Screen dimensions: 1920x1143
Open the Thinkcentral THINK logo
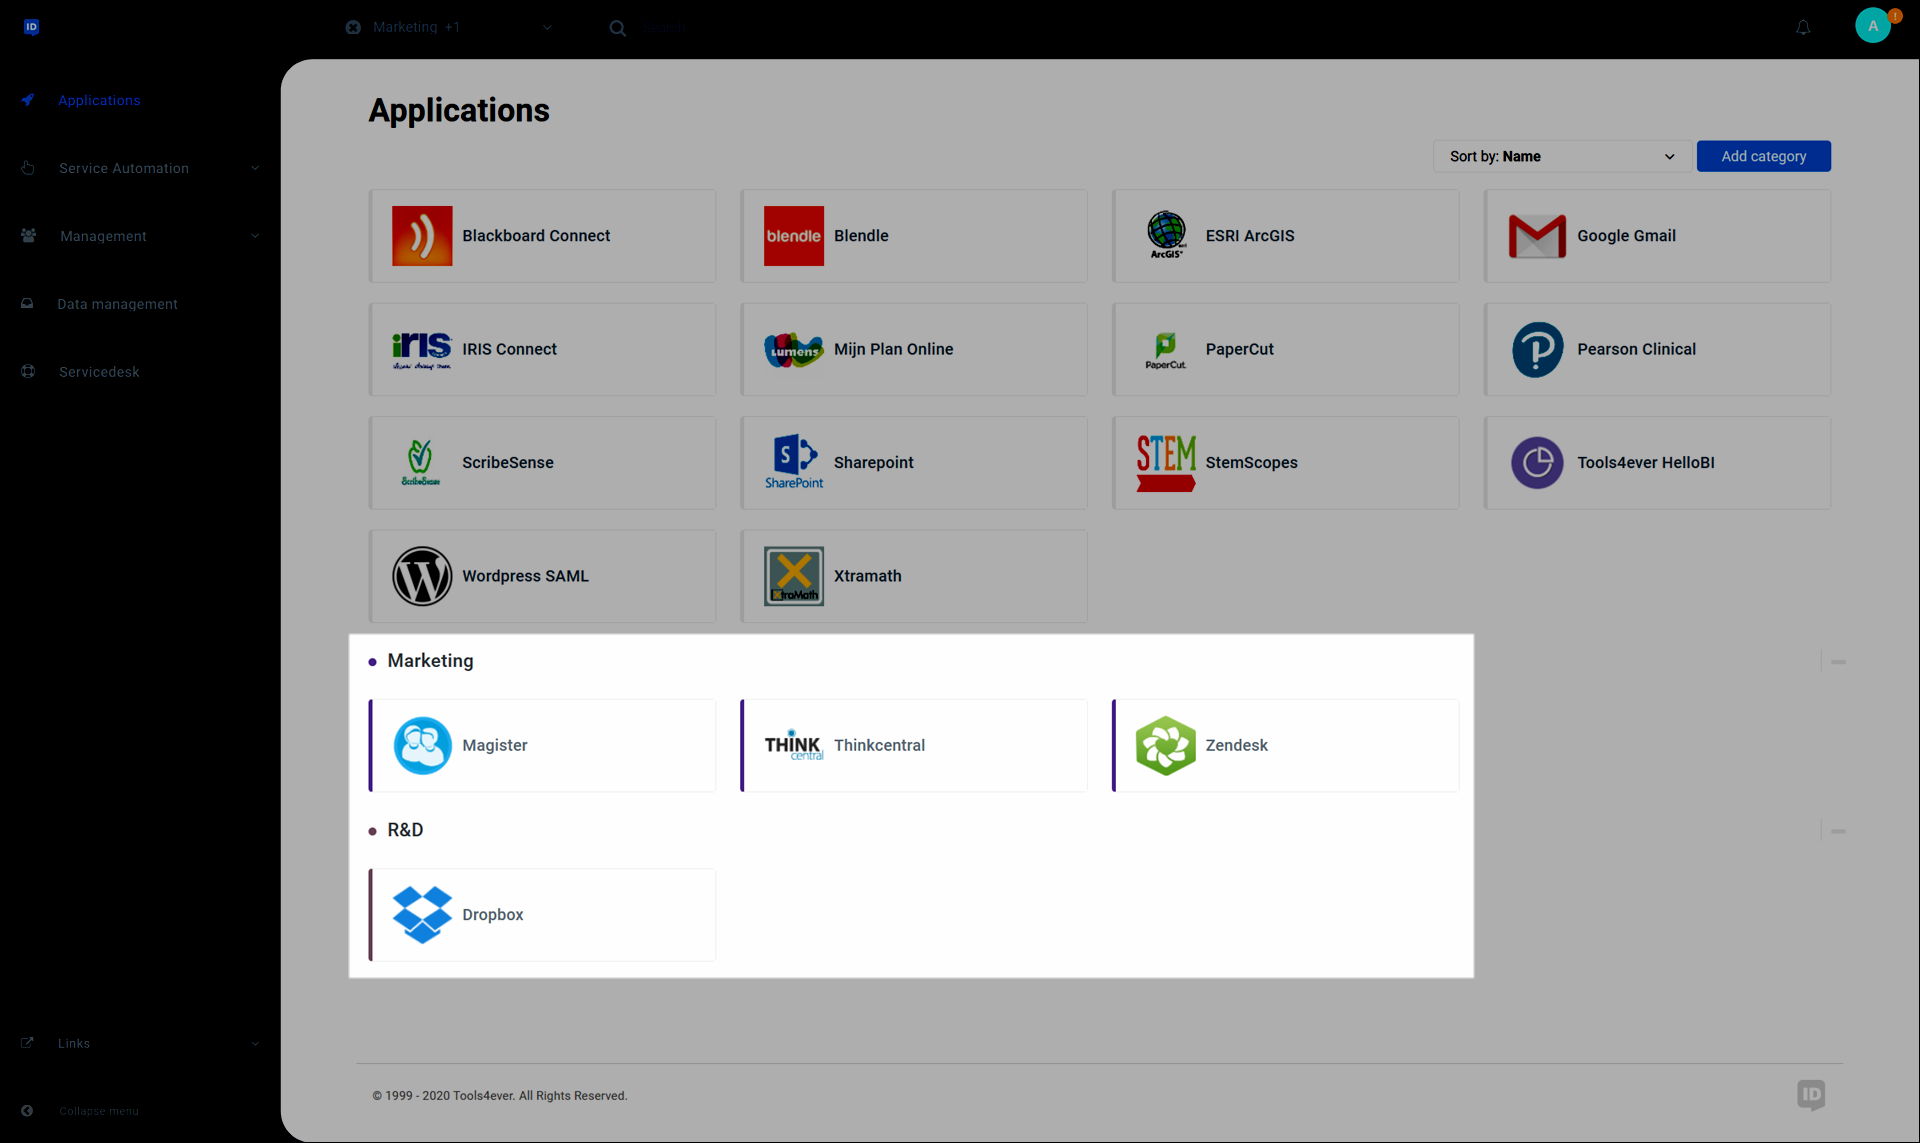(x=794, y=746)
